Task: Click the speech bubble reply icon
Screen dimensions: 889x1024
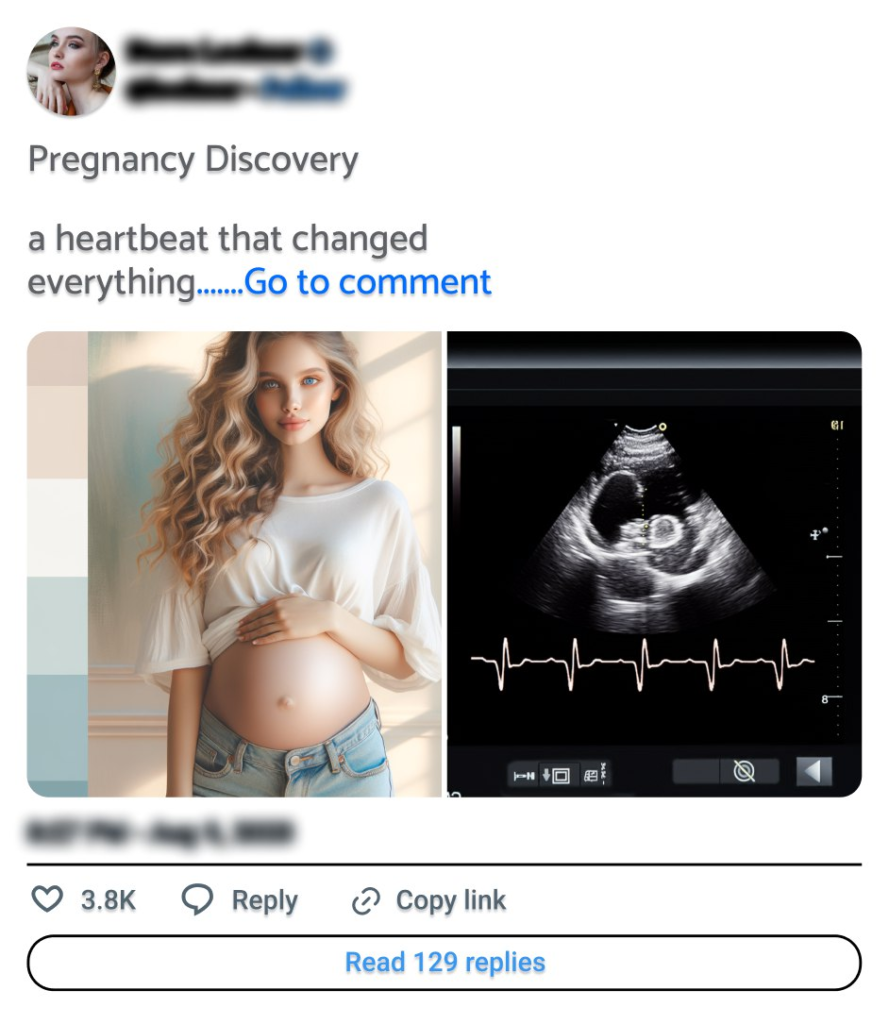Action: click(x=197, y=899)
